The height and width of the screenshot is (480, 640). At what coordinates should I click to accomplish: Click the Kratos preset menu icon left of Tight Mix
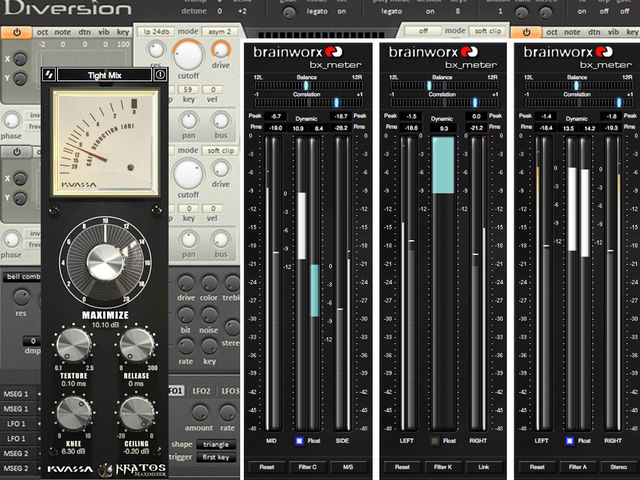tap(49, 75)
